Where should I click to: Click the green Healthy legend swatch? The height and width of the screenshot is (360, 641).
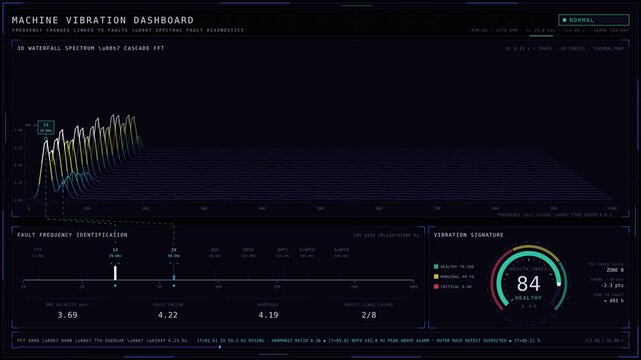[436, 266]
